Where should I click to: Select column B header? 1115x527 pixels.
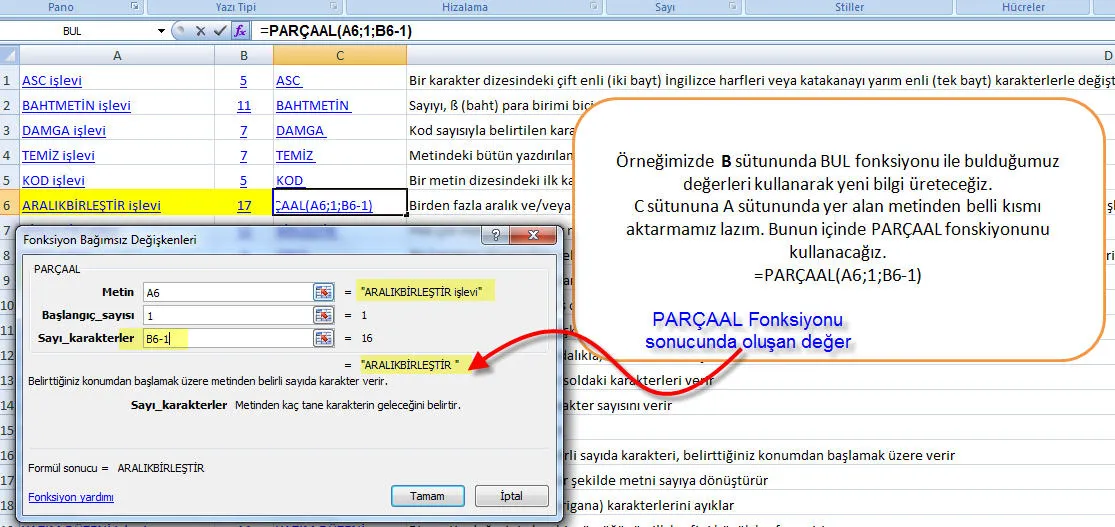[x=243, y=55]
